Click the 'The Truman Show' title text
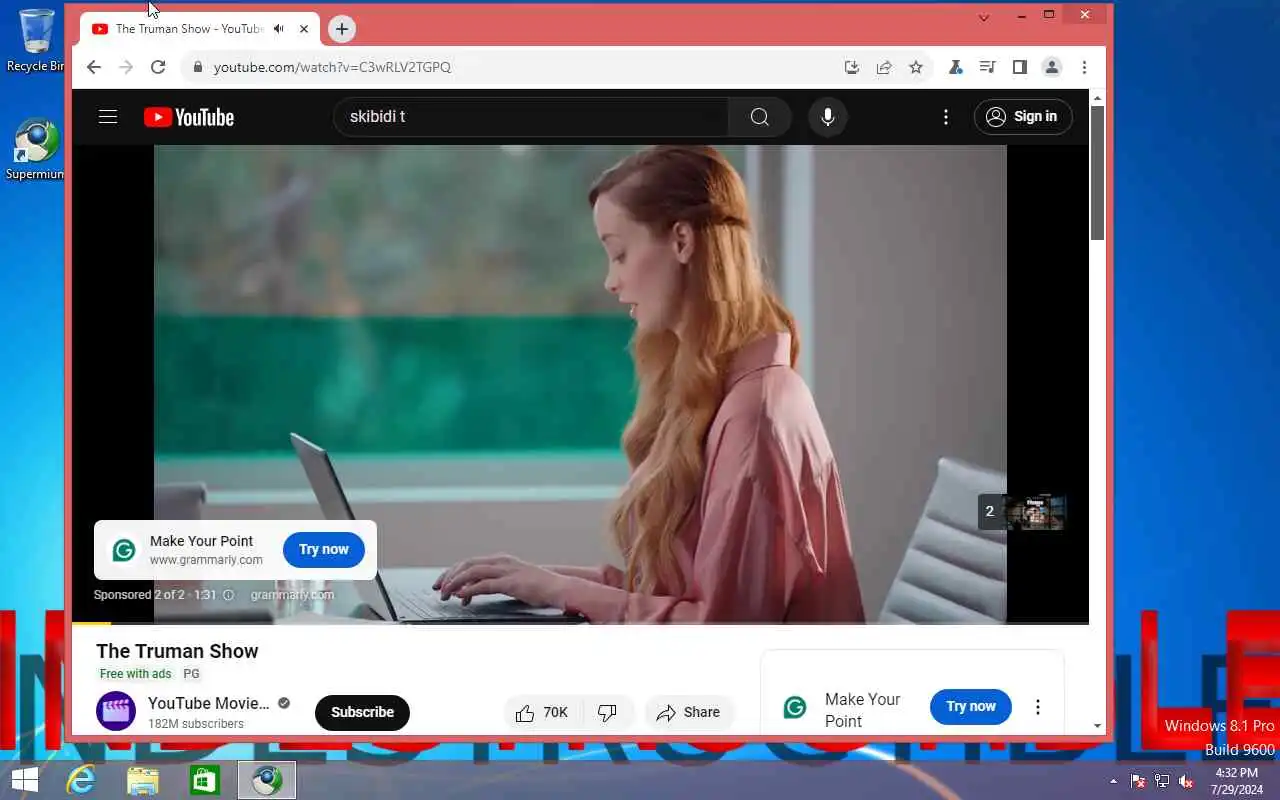 click(177, 651)
